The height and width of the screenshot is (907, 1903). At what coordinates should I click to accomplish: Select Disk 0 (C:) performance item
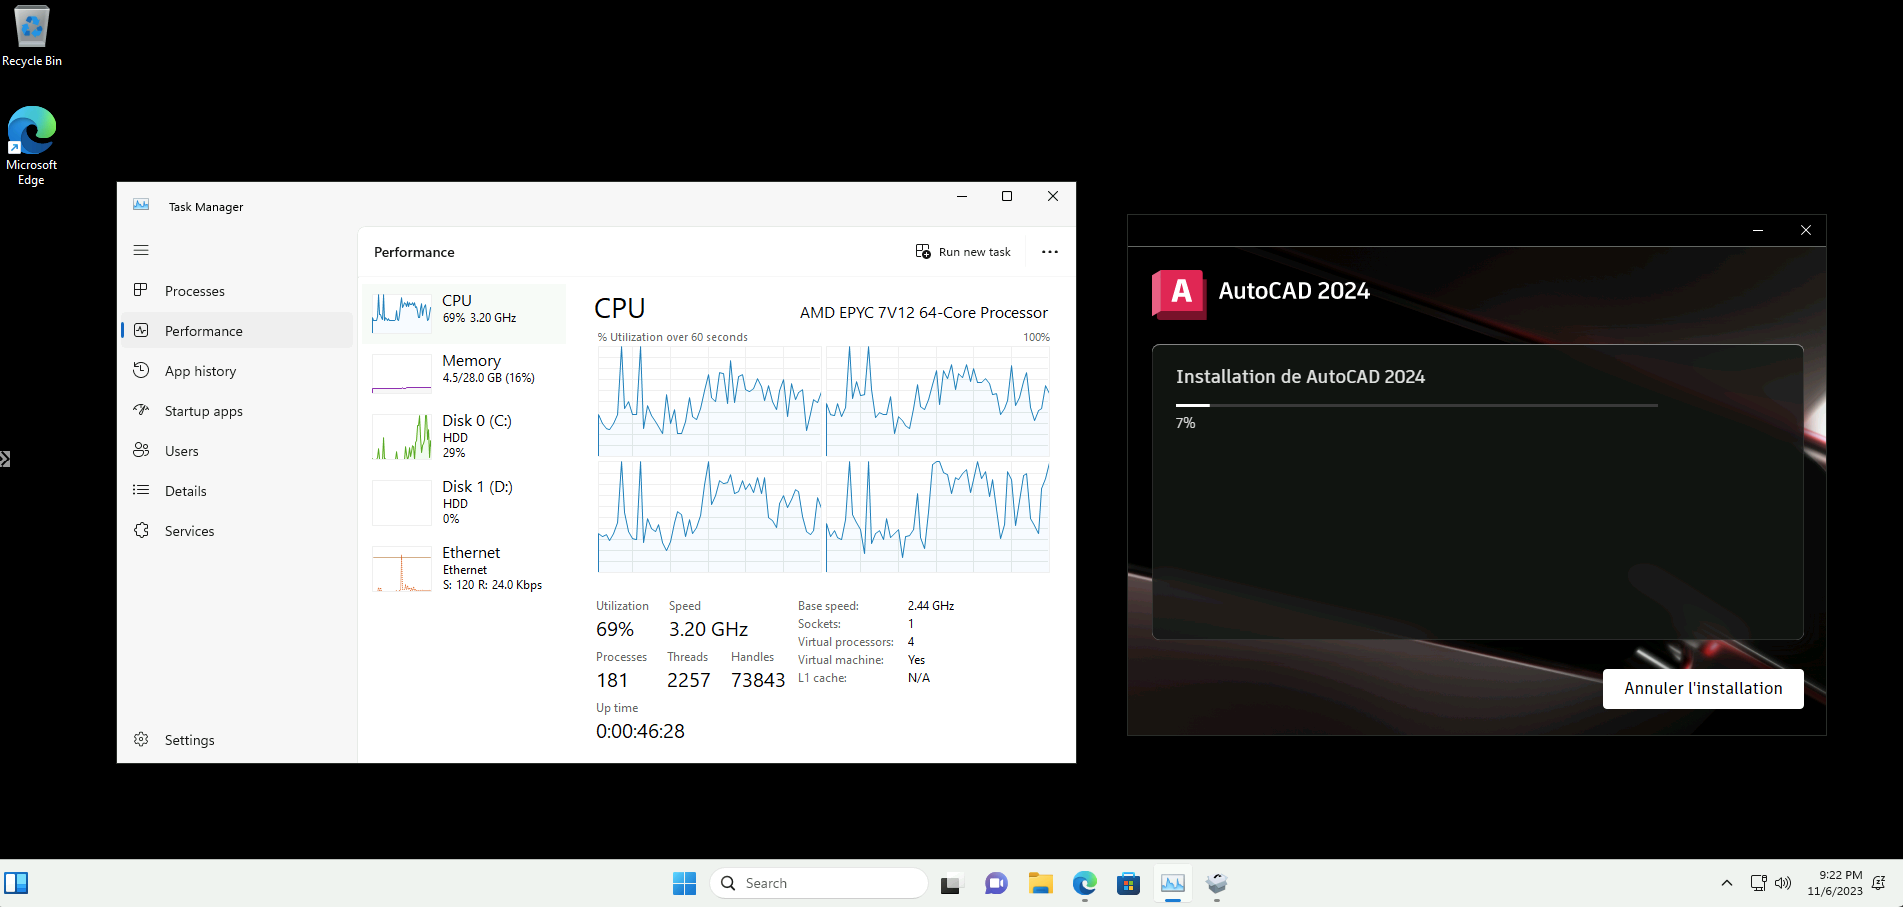click(x=465, y=437)
